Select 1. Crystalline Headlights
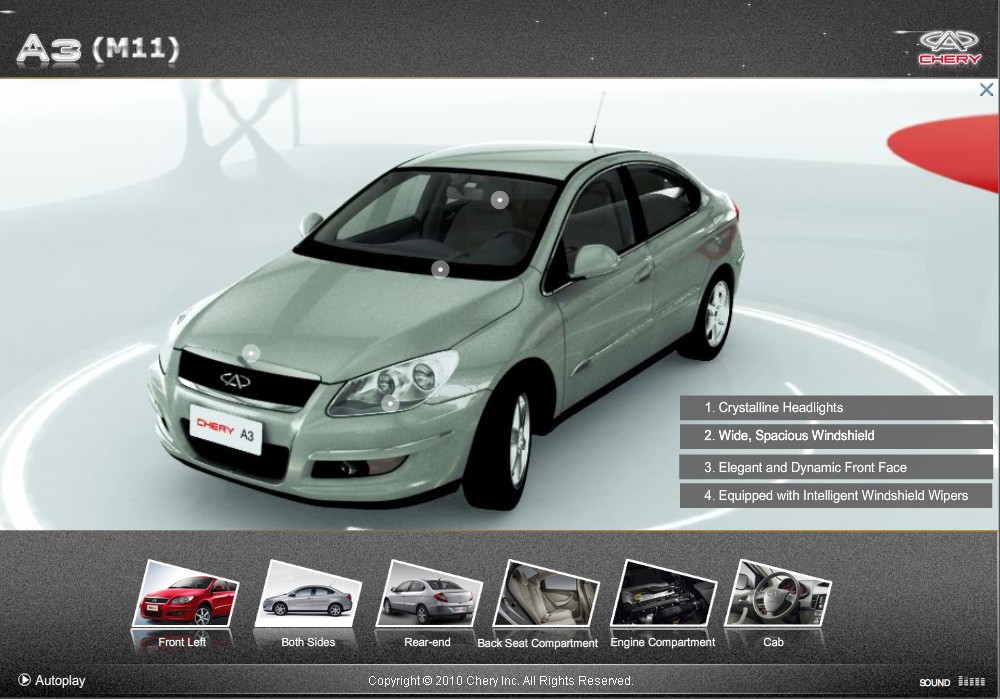1000x699 pixels. 835,408
